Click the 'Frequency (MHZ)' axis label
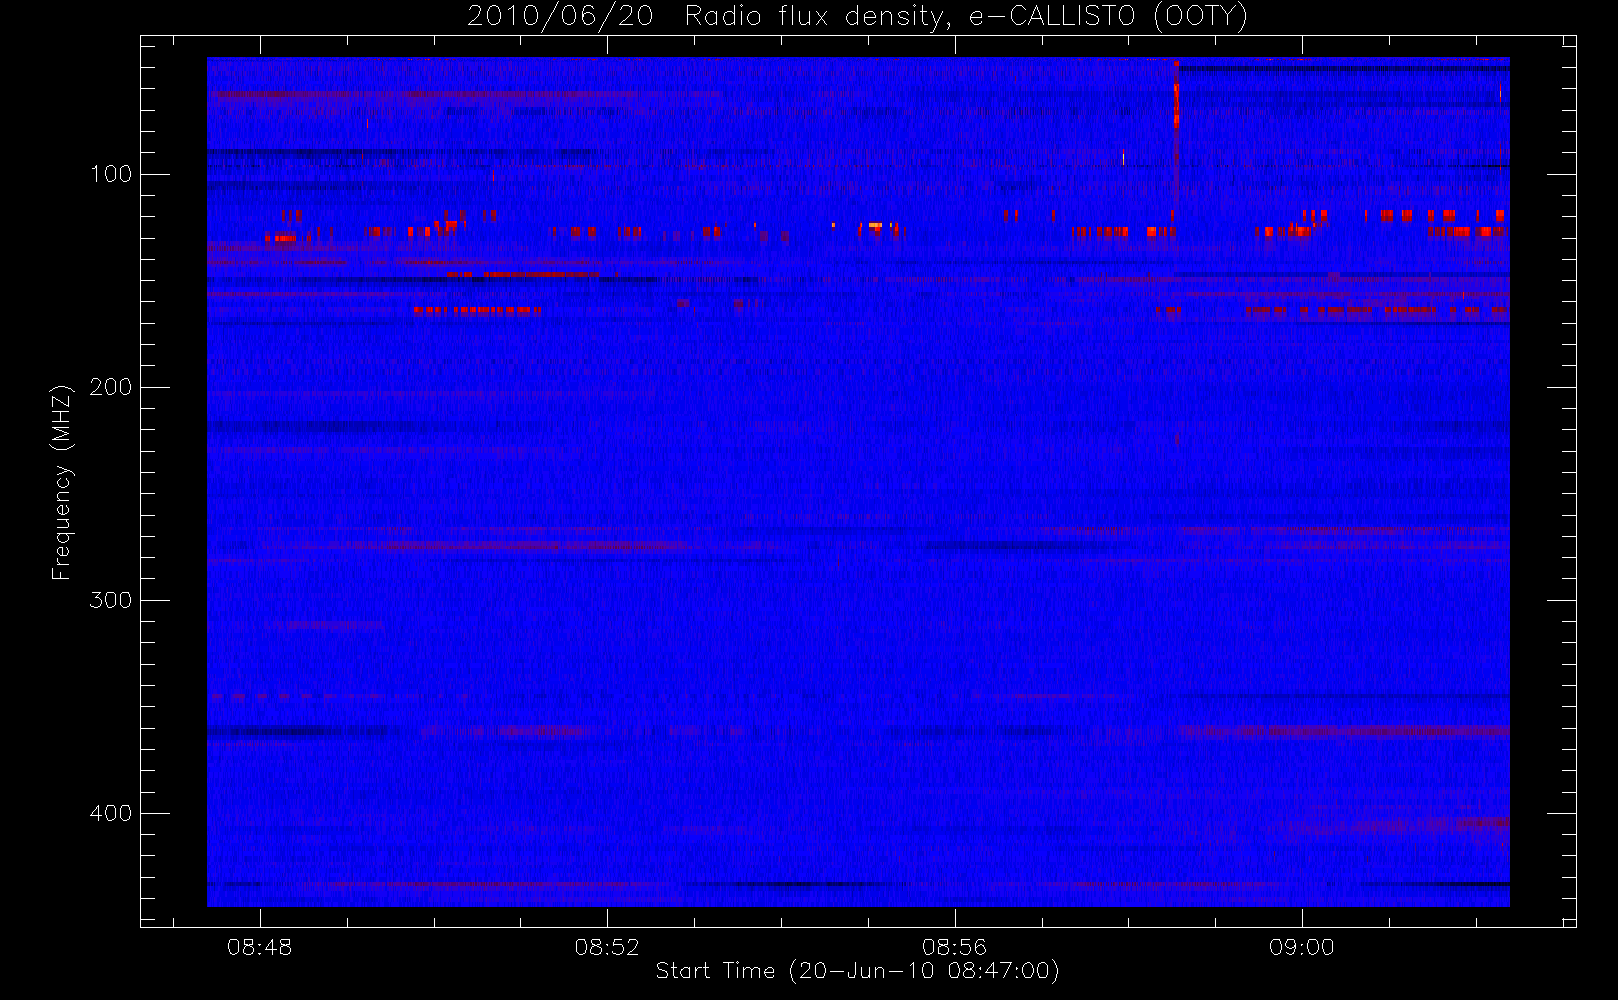Image resolution: width=1618 pixels, height=1000 pixels. click(62, 482)
